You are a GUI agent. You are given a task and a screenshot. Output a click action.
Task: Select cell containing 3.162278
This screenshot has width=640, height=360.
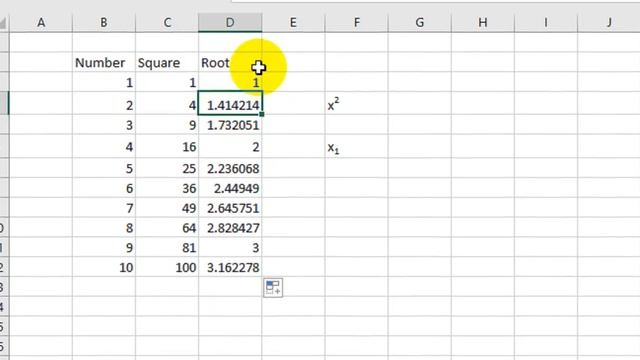tap(230, 267)
